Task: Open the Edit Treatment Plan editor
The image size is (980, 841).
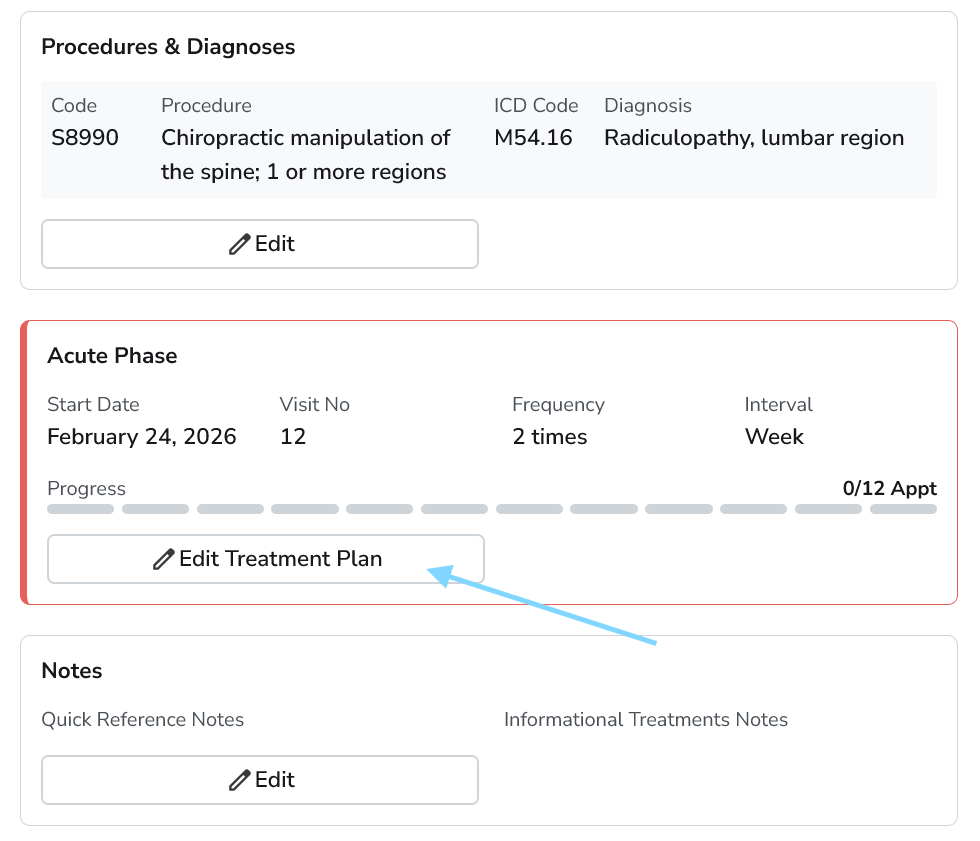Action: 265,558
